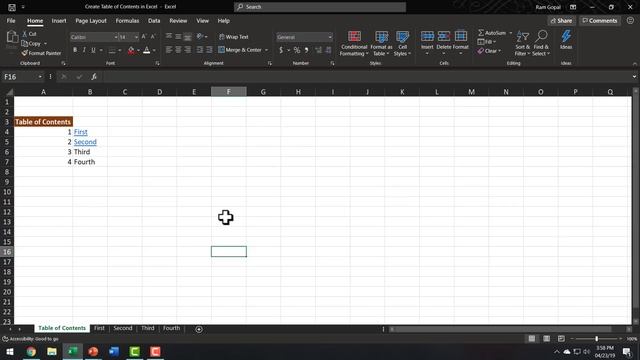Toggle Italic formatting
The height and width of the screenshot is (360, 640).
[84, 50]
